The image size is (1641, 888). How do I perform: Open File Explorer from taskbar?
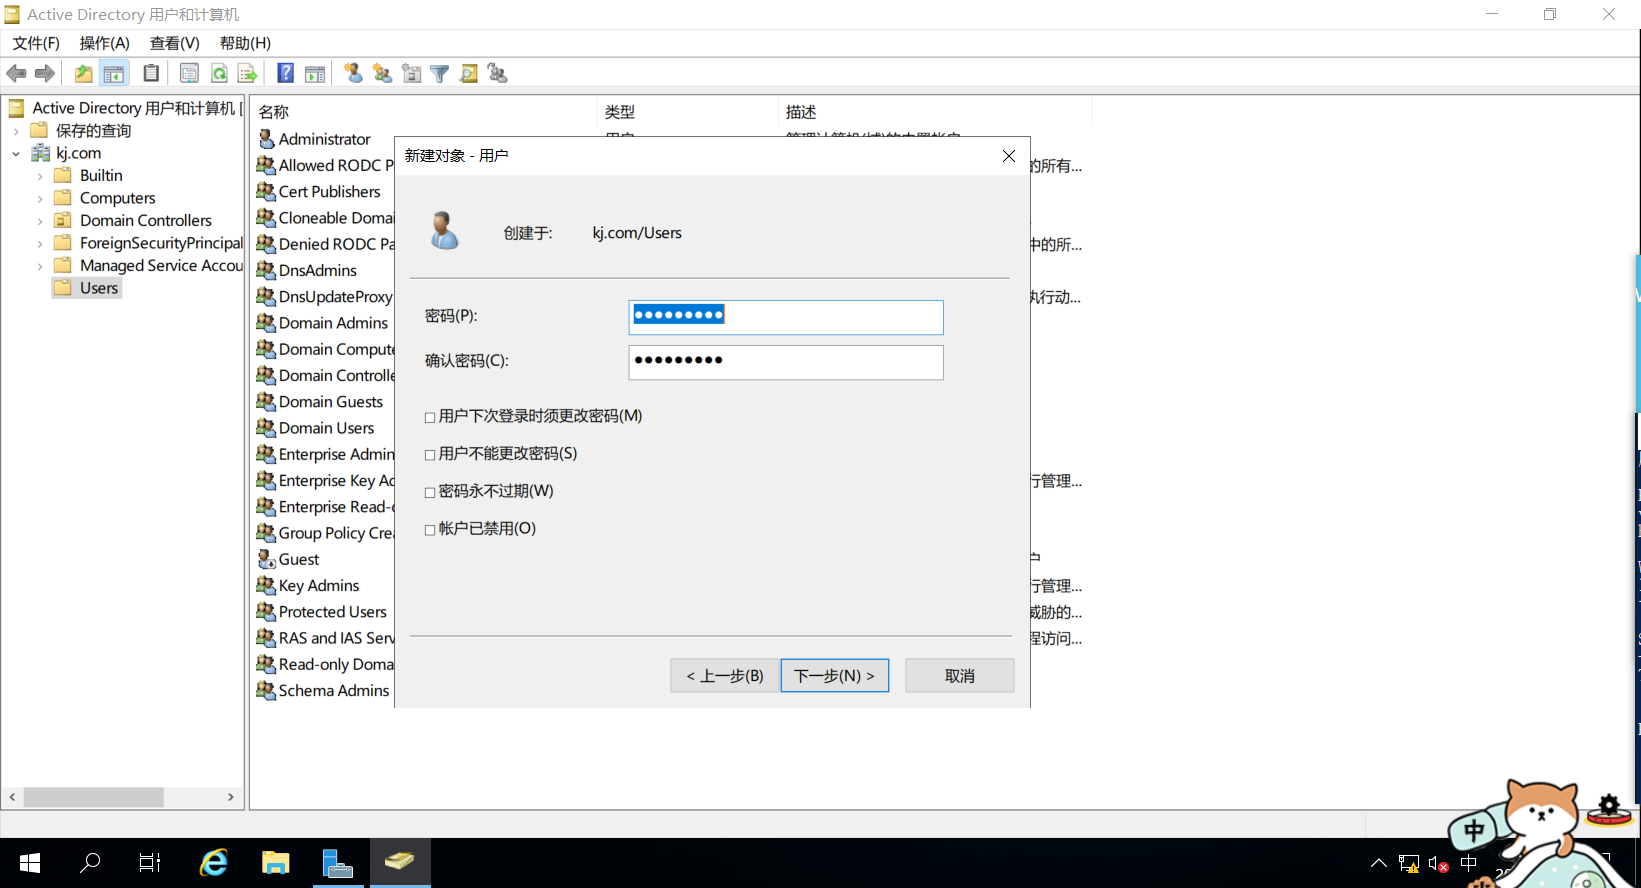click(x=275, y=862)
